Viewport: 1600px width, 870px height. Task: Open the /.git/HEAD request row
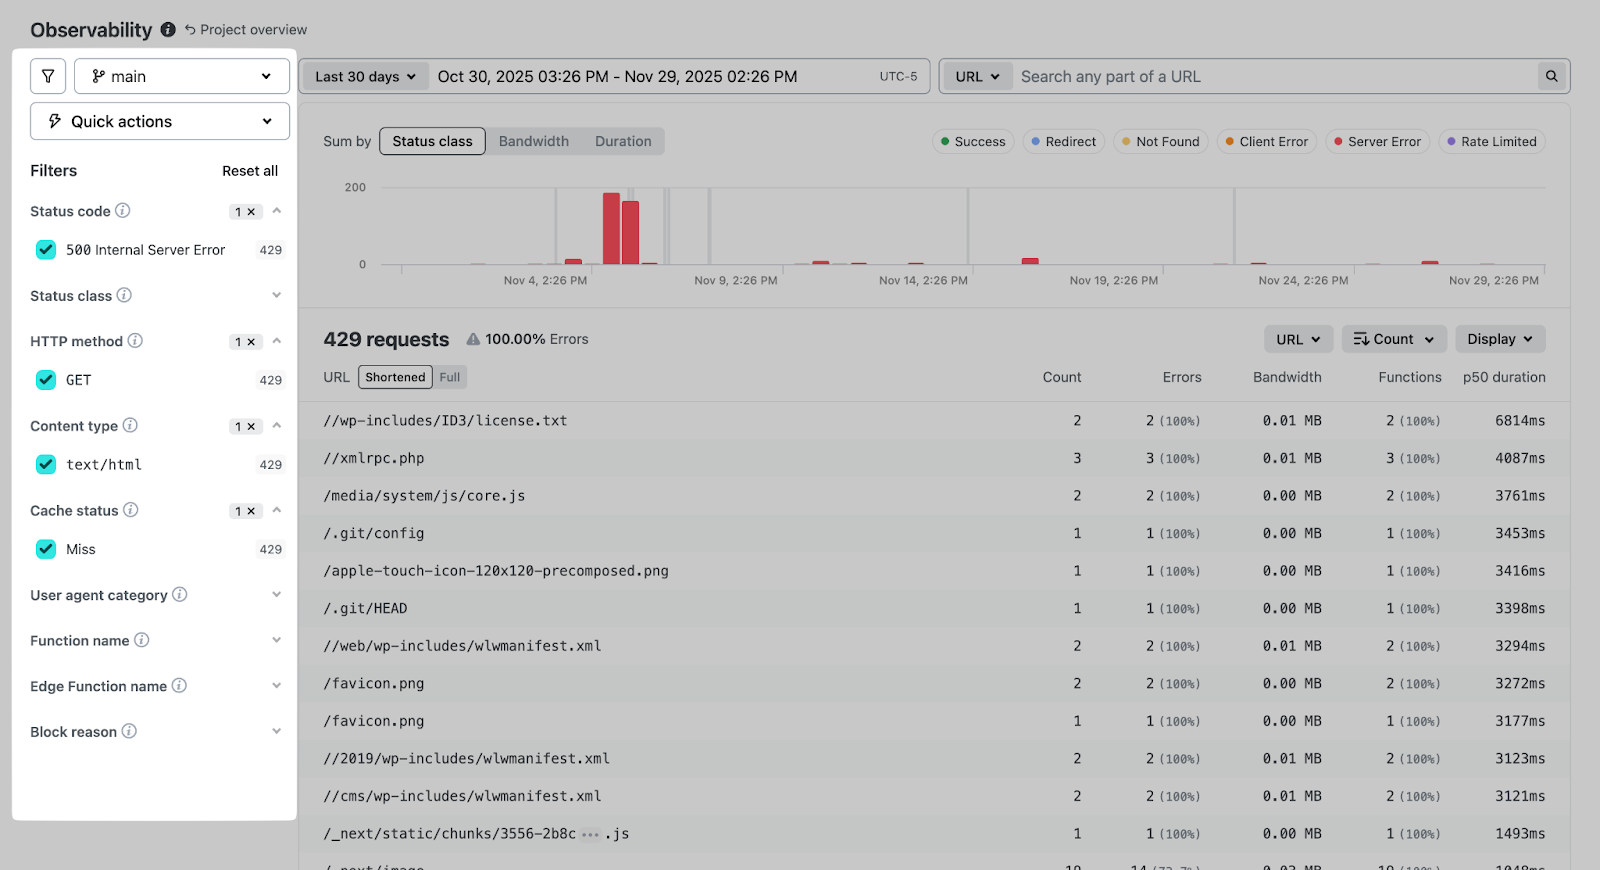[934, 608]
